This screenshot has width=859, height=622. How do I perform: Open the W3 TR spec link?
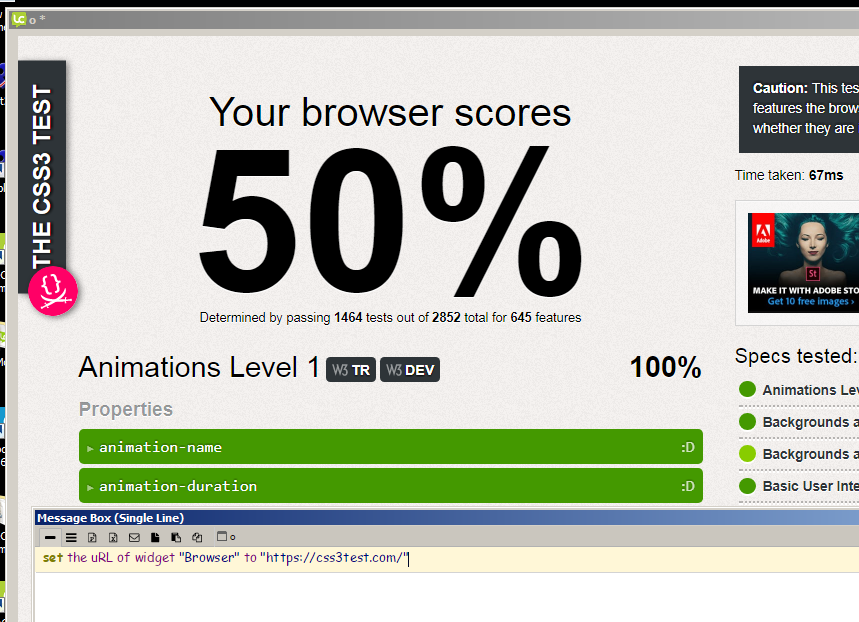(x=351, y=370)
